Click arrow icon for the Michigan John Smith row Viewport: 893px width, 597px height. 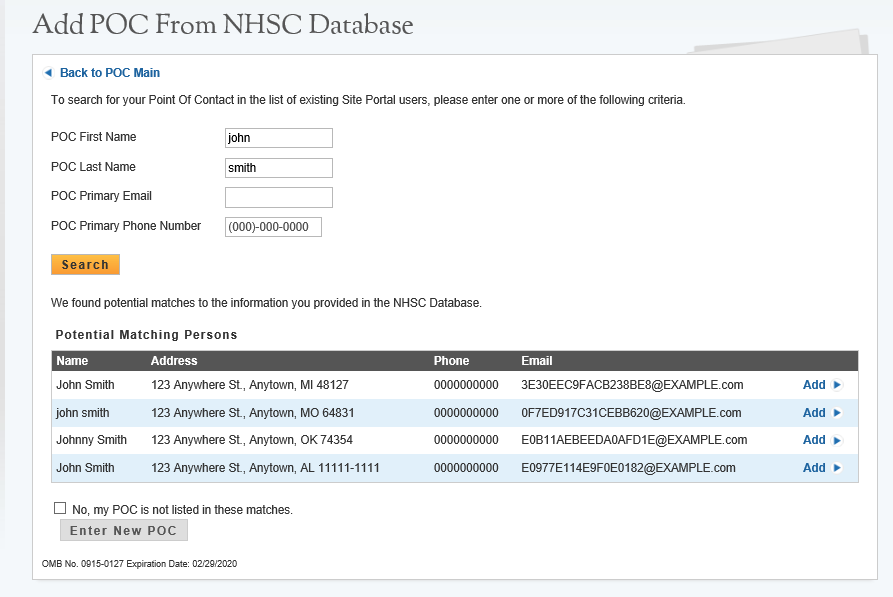[x=838, y=385]
